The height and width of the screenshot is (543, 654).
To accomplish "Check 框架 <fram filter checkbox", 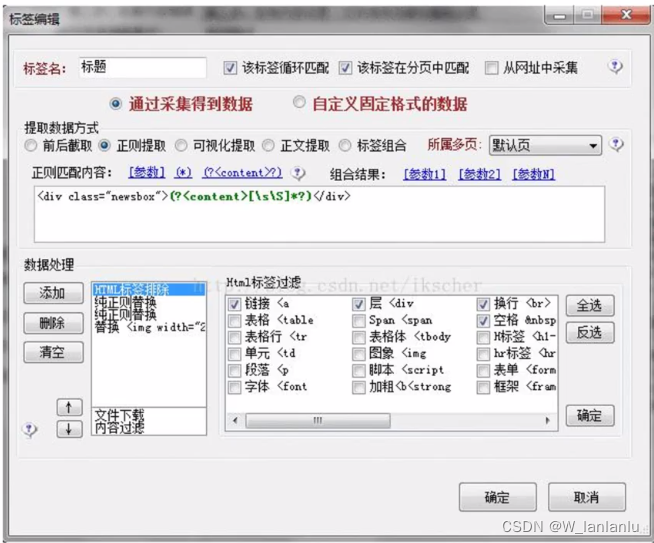I will pyautogui.click(x=483, y=387).
